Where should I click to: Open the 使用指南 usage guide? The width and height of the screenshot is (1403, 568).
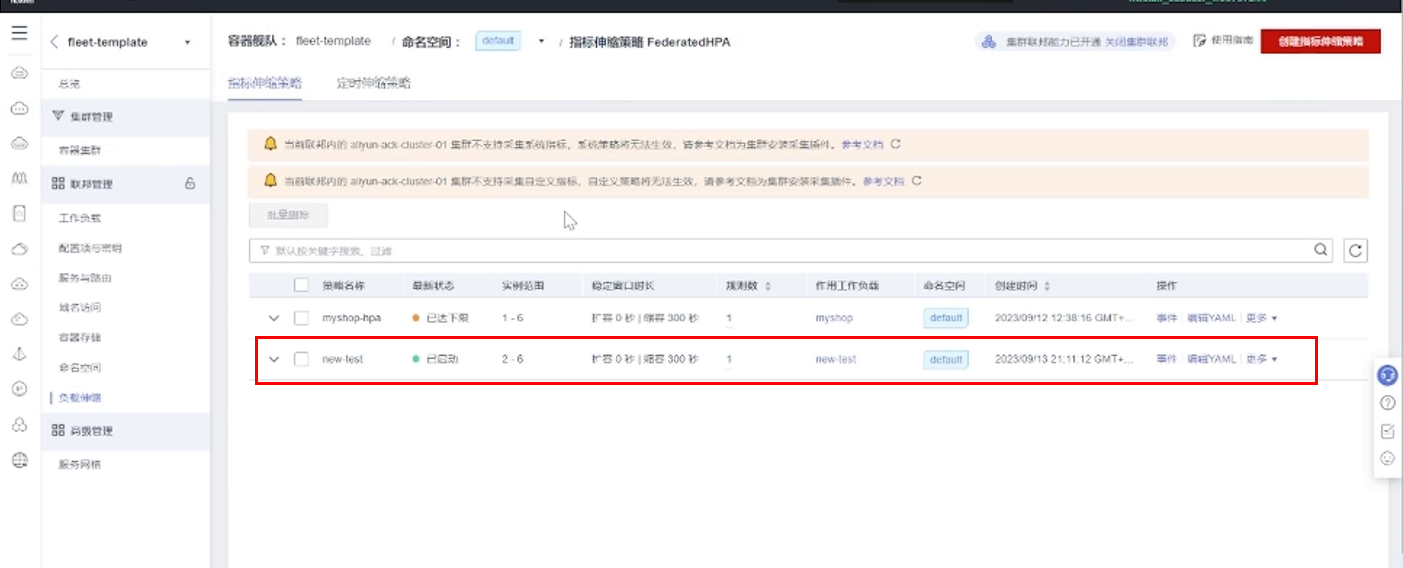click(1223, 41)
